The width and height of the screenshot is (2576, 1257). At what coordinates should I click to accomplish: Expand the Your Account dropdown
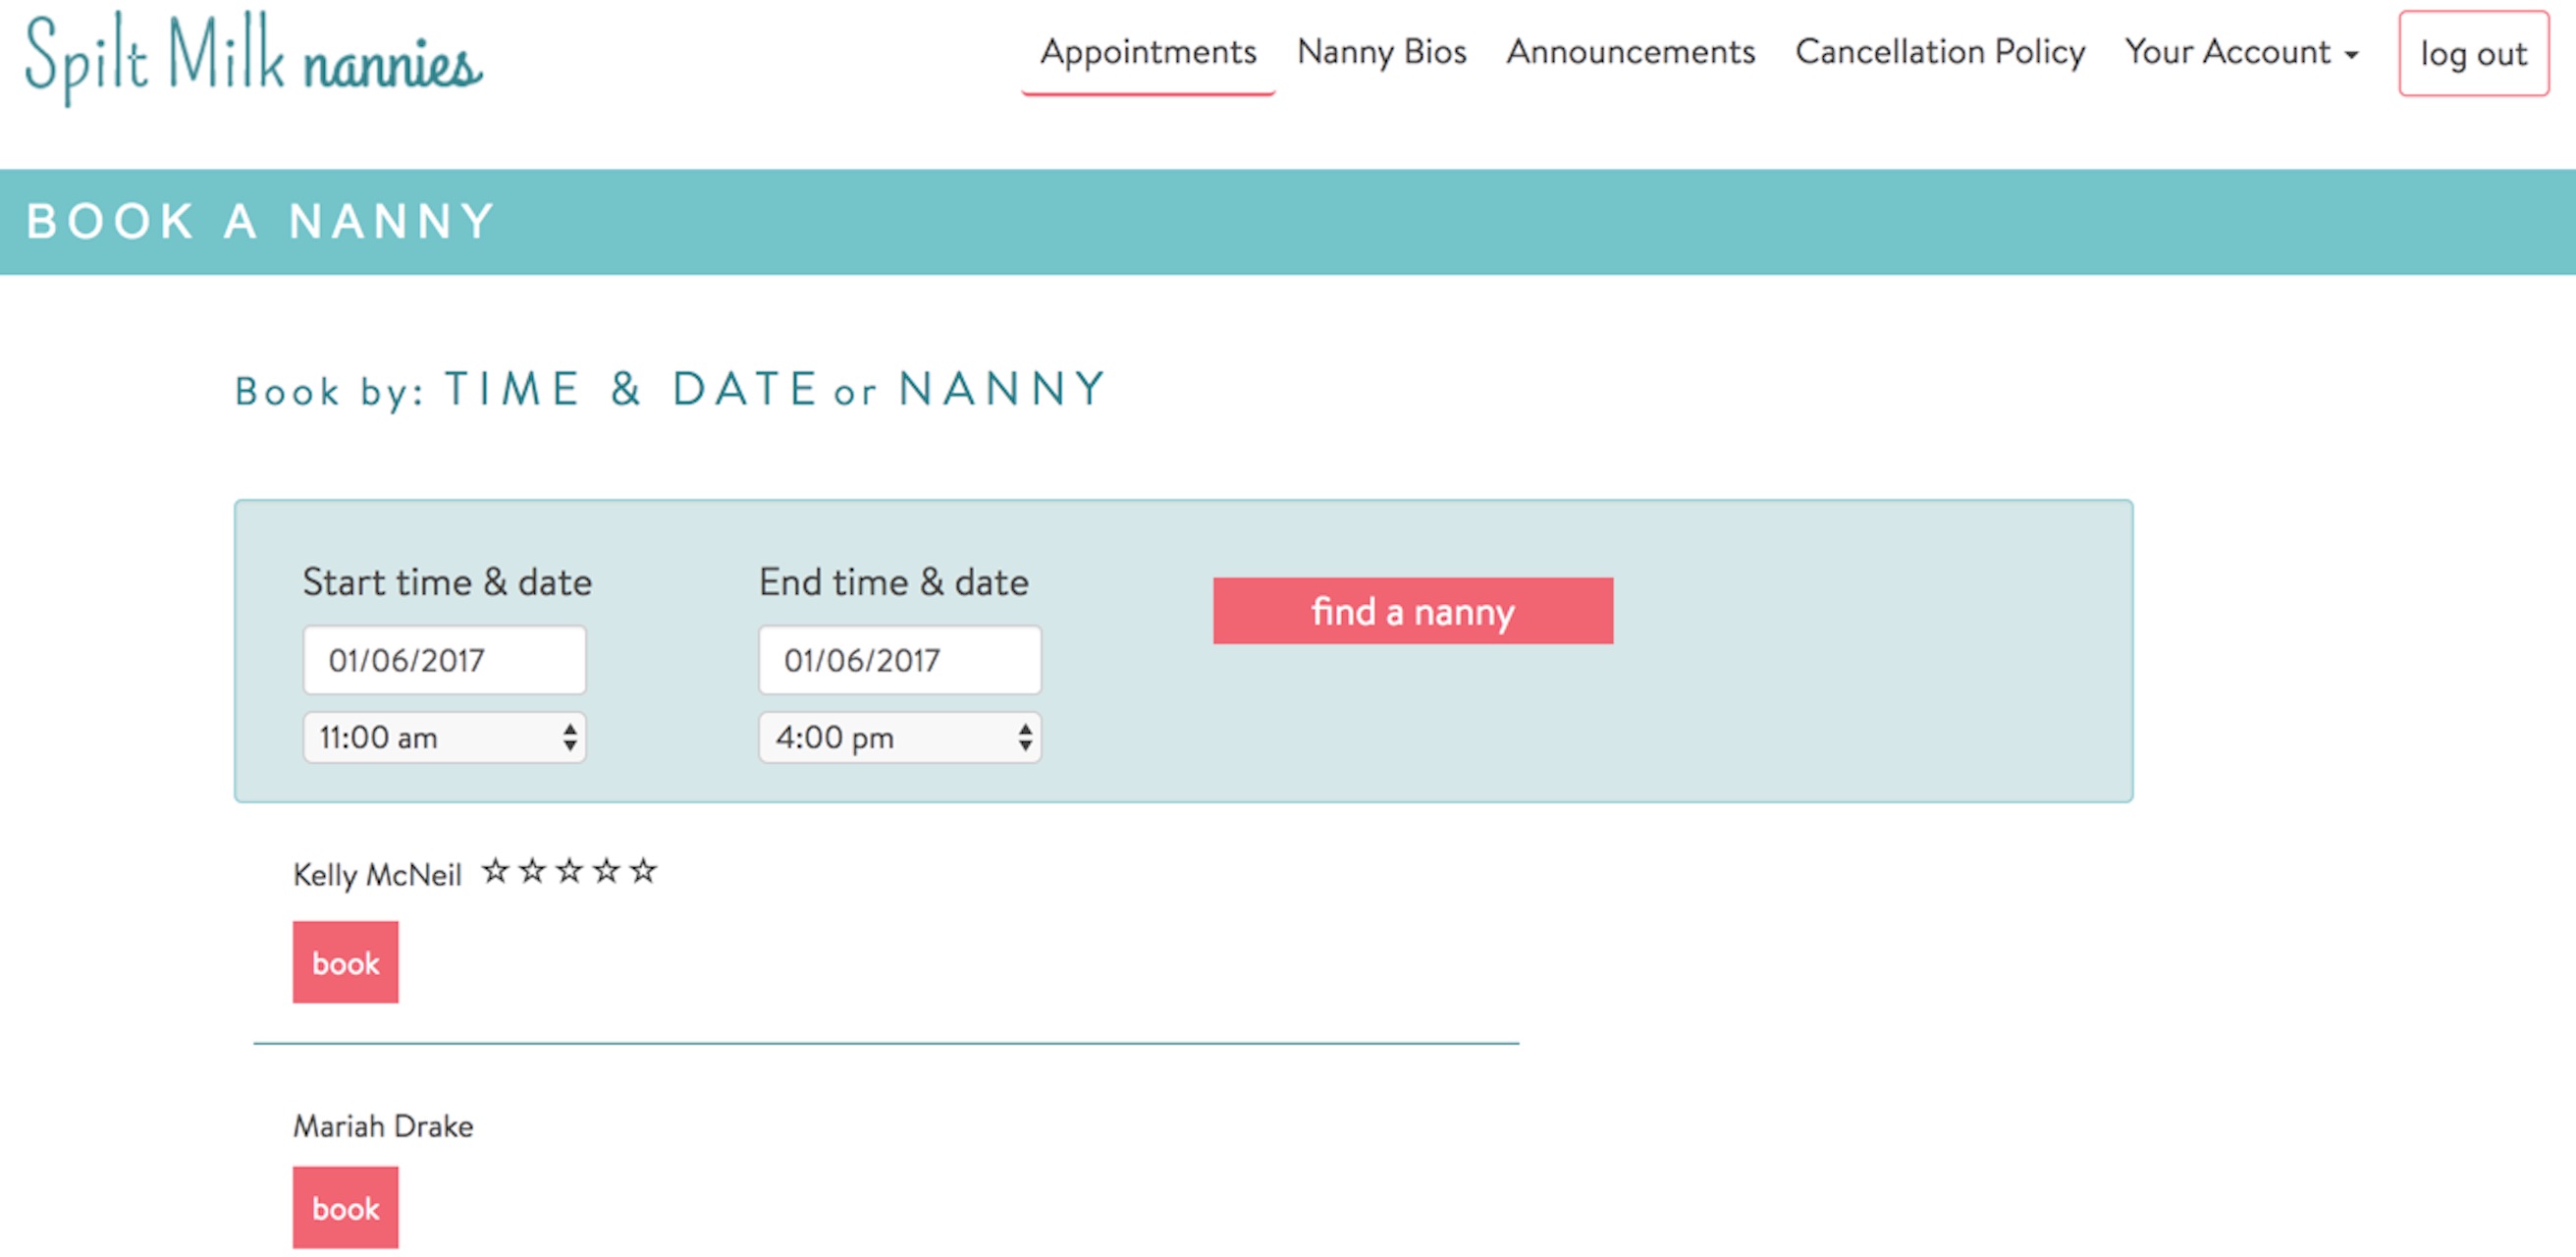coord(2241,52)
